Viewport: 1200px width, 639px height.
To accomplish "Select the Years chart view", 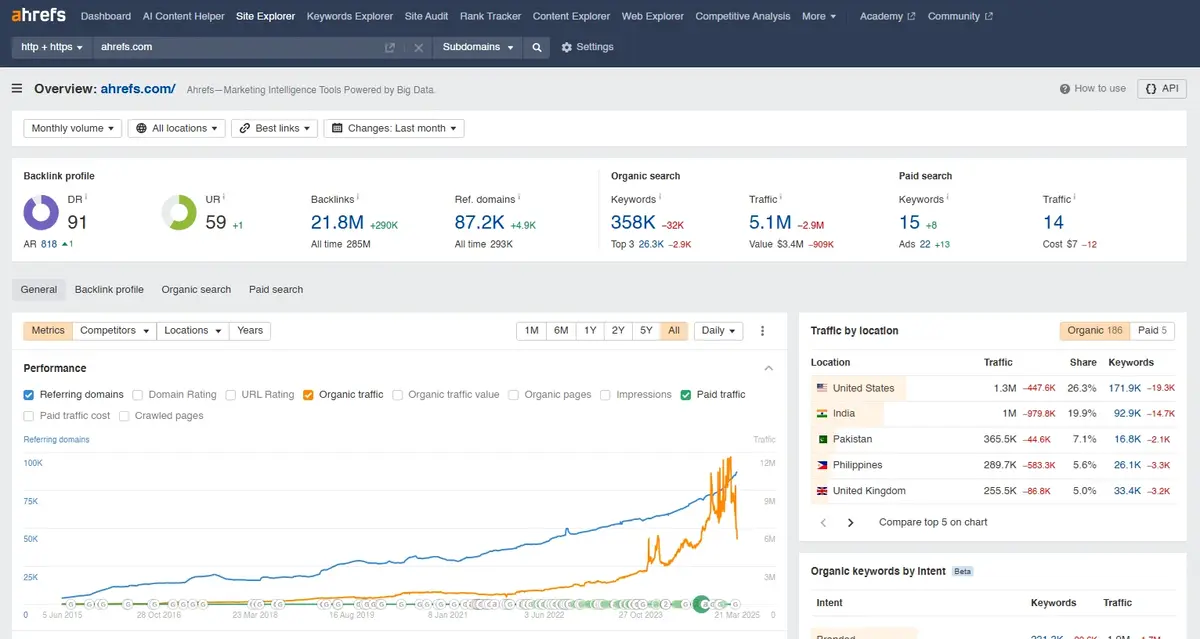I will click(250, 331).
